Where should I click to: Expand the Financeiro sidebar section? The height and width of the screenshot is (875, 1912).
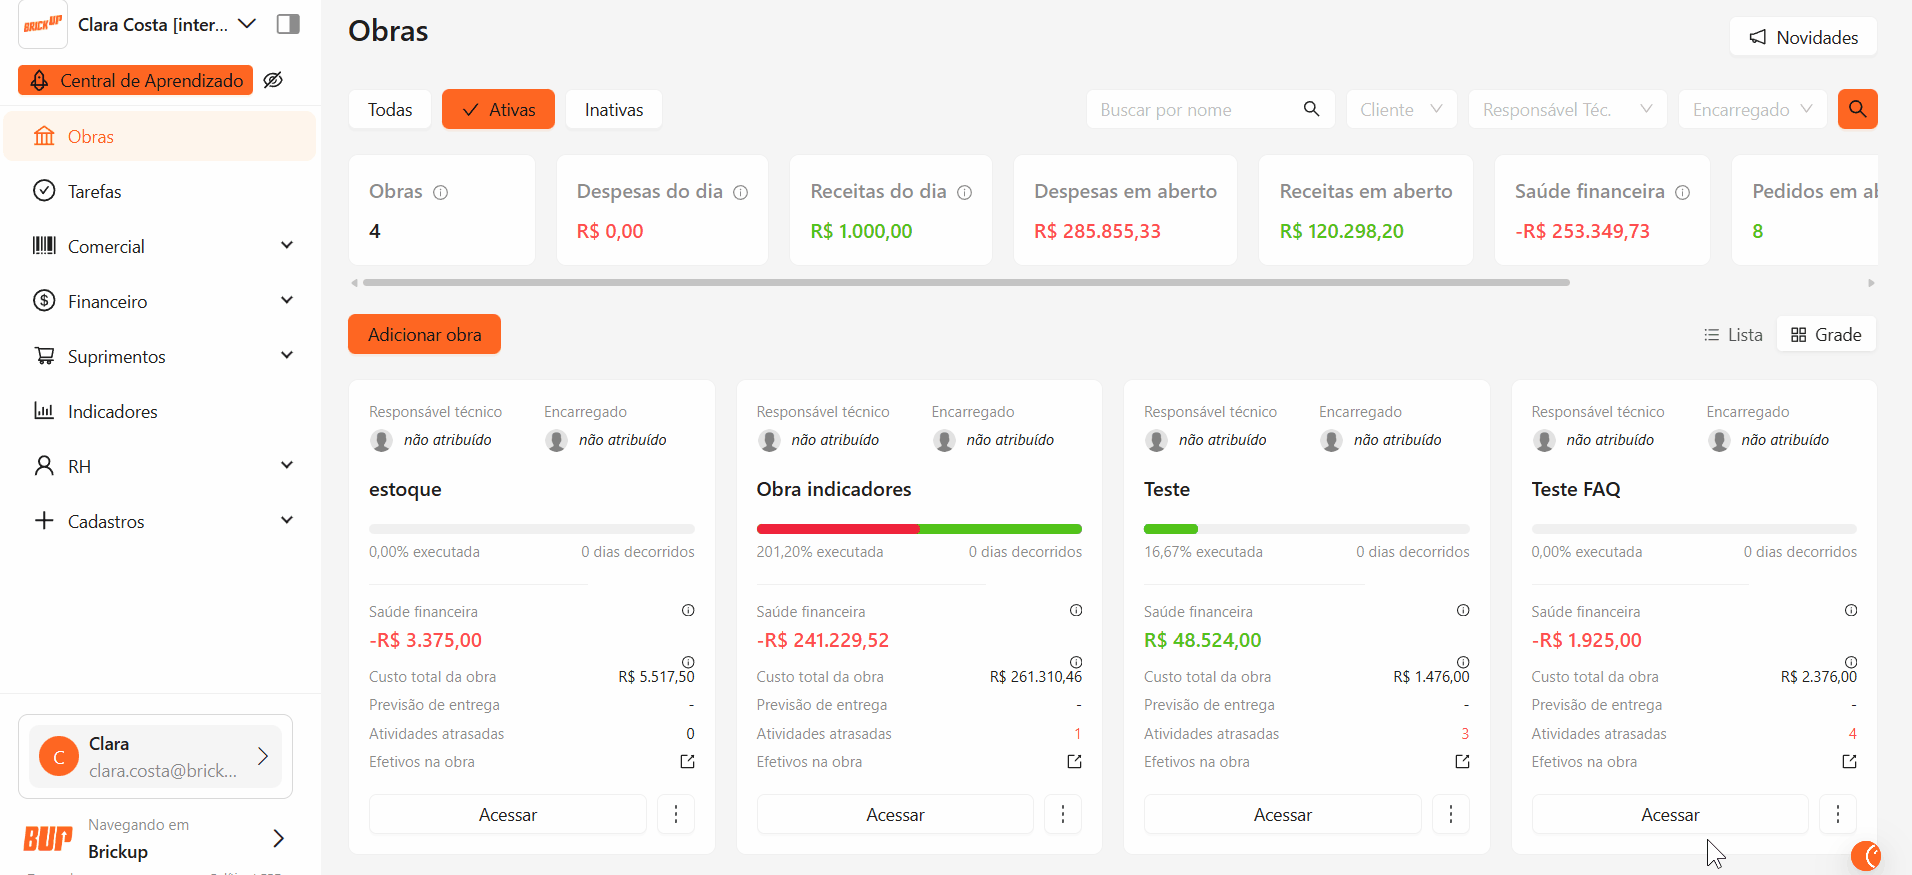tap(287, 301)
